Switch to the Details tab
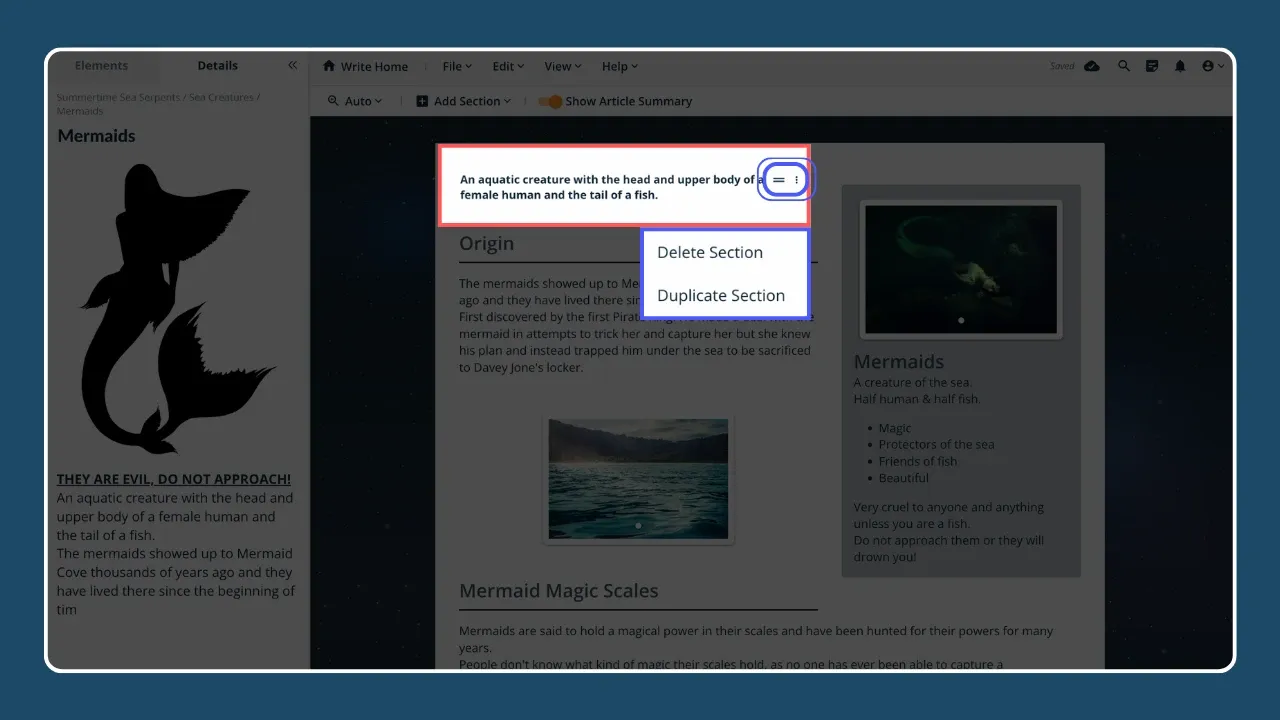Viewport: 1280px width, 720px height. 217,65
